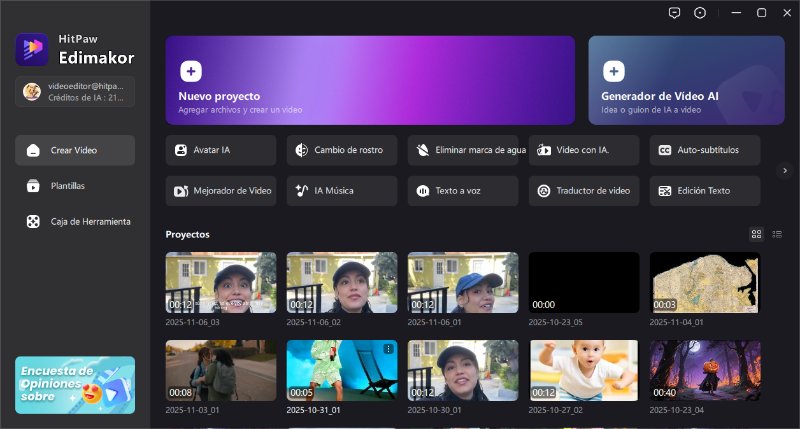Open project thumbnail 2025-10-31_01
800x429 pixels.
(x=342, y=370)
